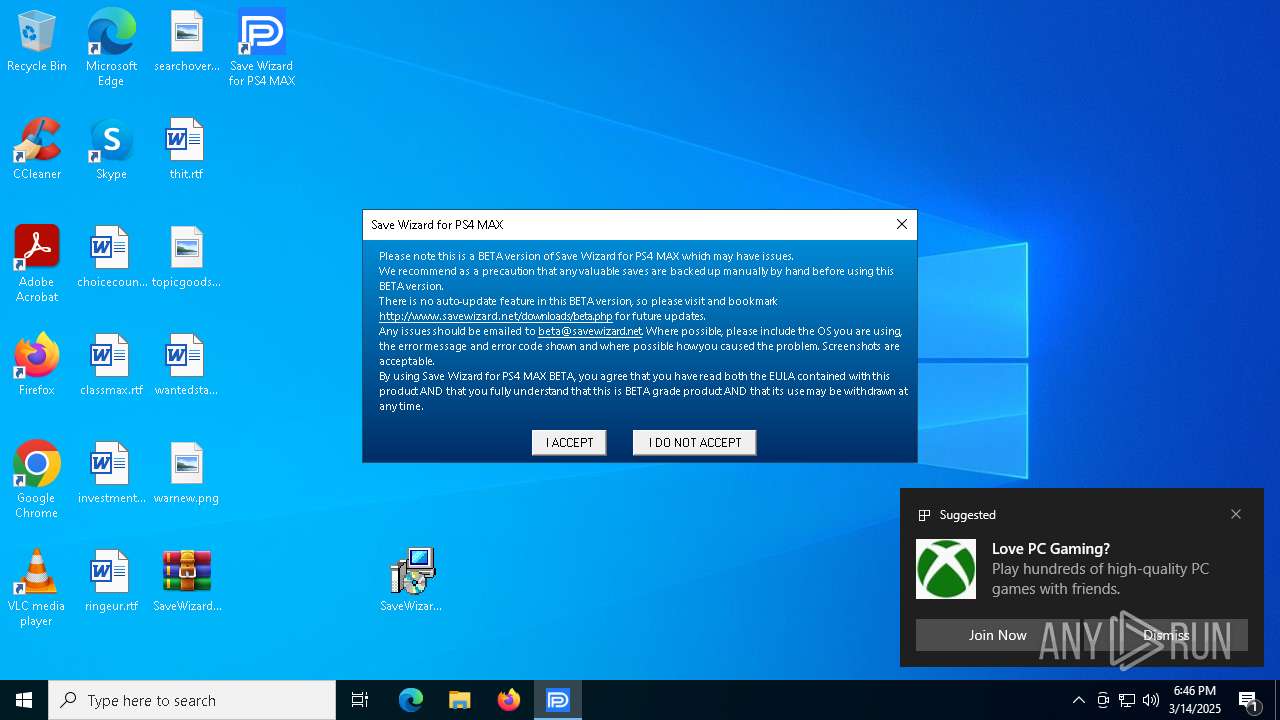This screenshot has height=720, width=1280.
Task: Close the Suggested notification with X
Action: coord(1236,514)
